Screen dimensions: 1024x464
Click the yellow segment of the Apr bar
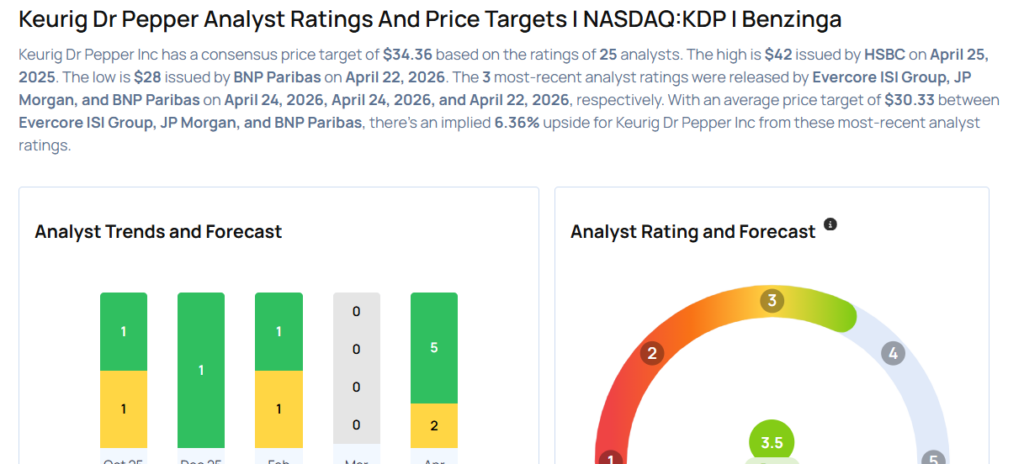pyautogui.click(x=434, y=425)
